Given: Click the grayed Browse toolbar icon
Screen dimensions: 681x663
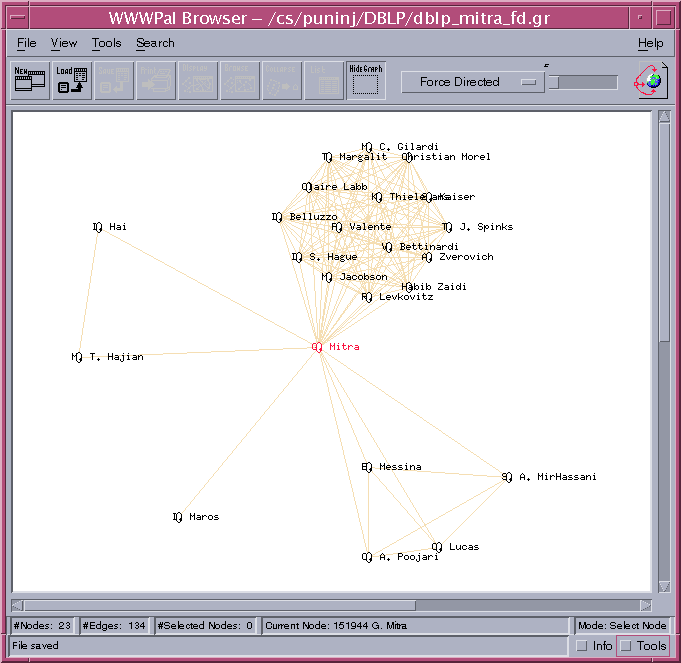Looking at the screenshot, I should click(x=240, y=81).
